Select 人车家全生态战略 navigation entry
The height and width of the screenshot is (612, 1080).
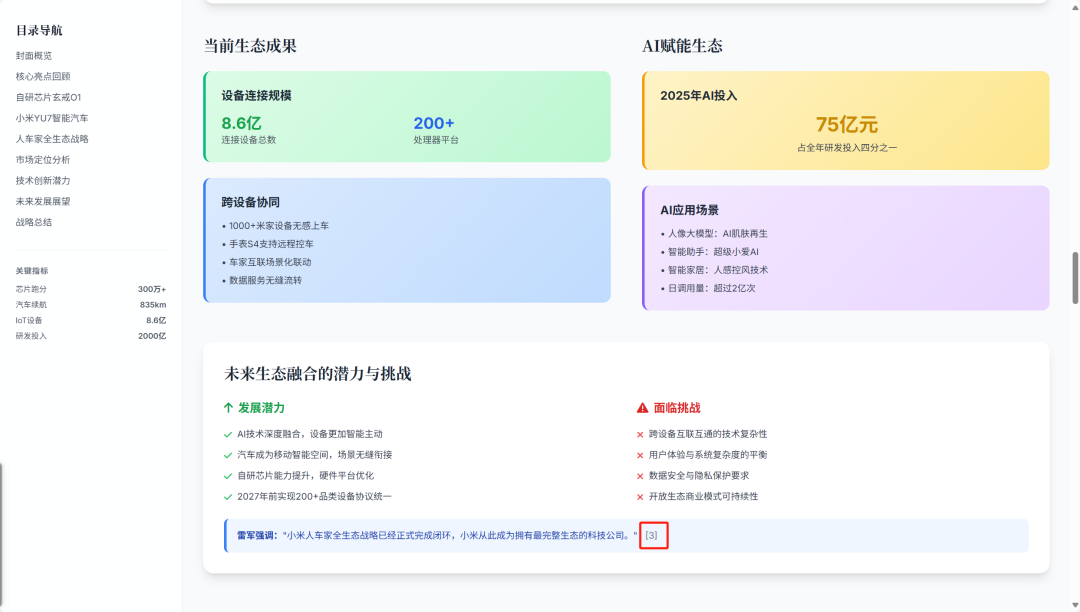(52, 139)
